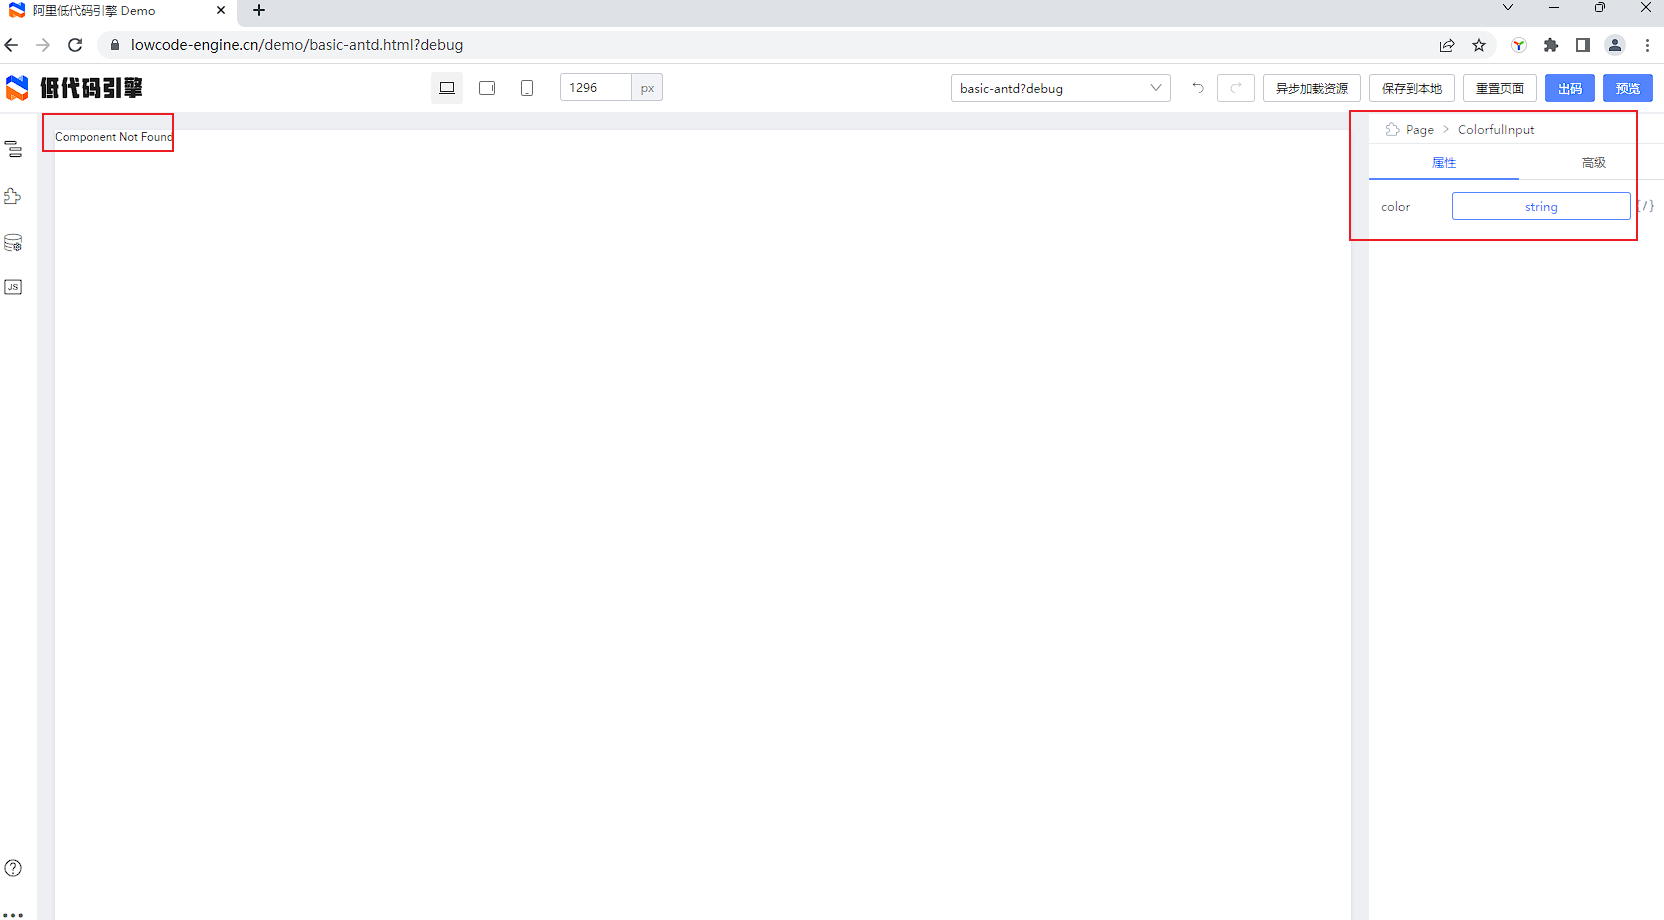The height and width of the screenshot is (920, 1664).
Task: Click the page node icon in breadcrumb
Action: 1392,129
